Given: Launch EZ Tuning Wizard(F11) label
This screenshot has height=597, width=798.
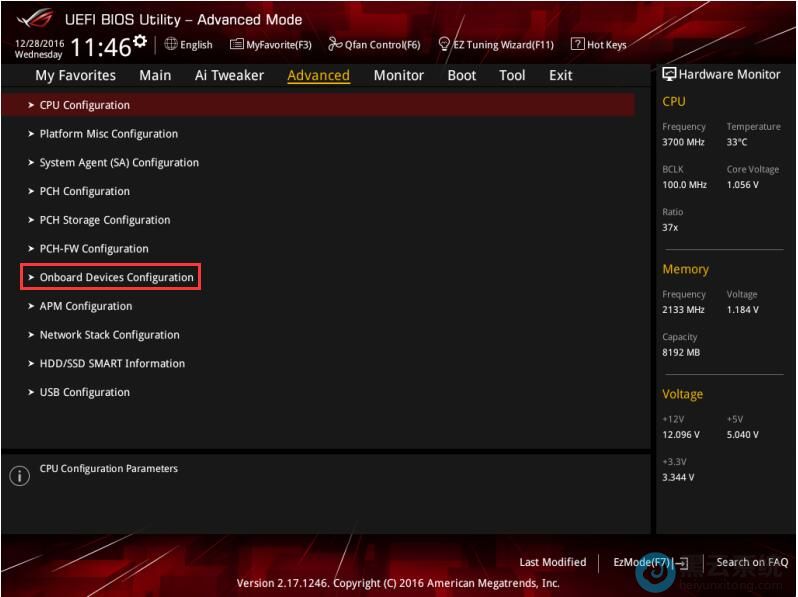Looking at the screenshot, I should click(503, 45).
